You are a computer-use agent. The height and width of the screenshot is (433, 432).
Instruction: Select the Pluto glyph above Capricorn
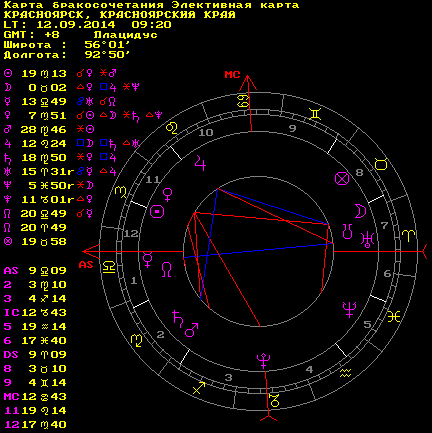click(x=264, y=361)
